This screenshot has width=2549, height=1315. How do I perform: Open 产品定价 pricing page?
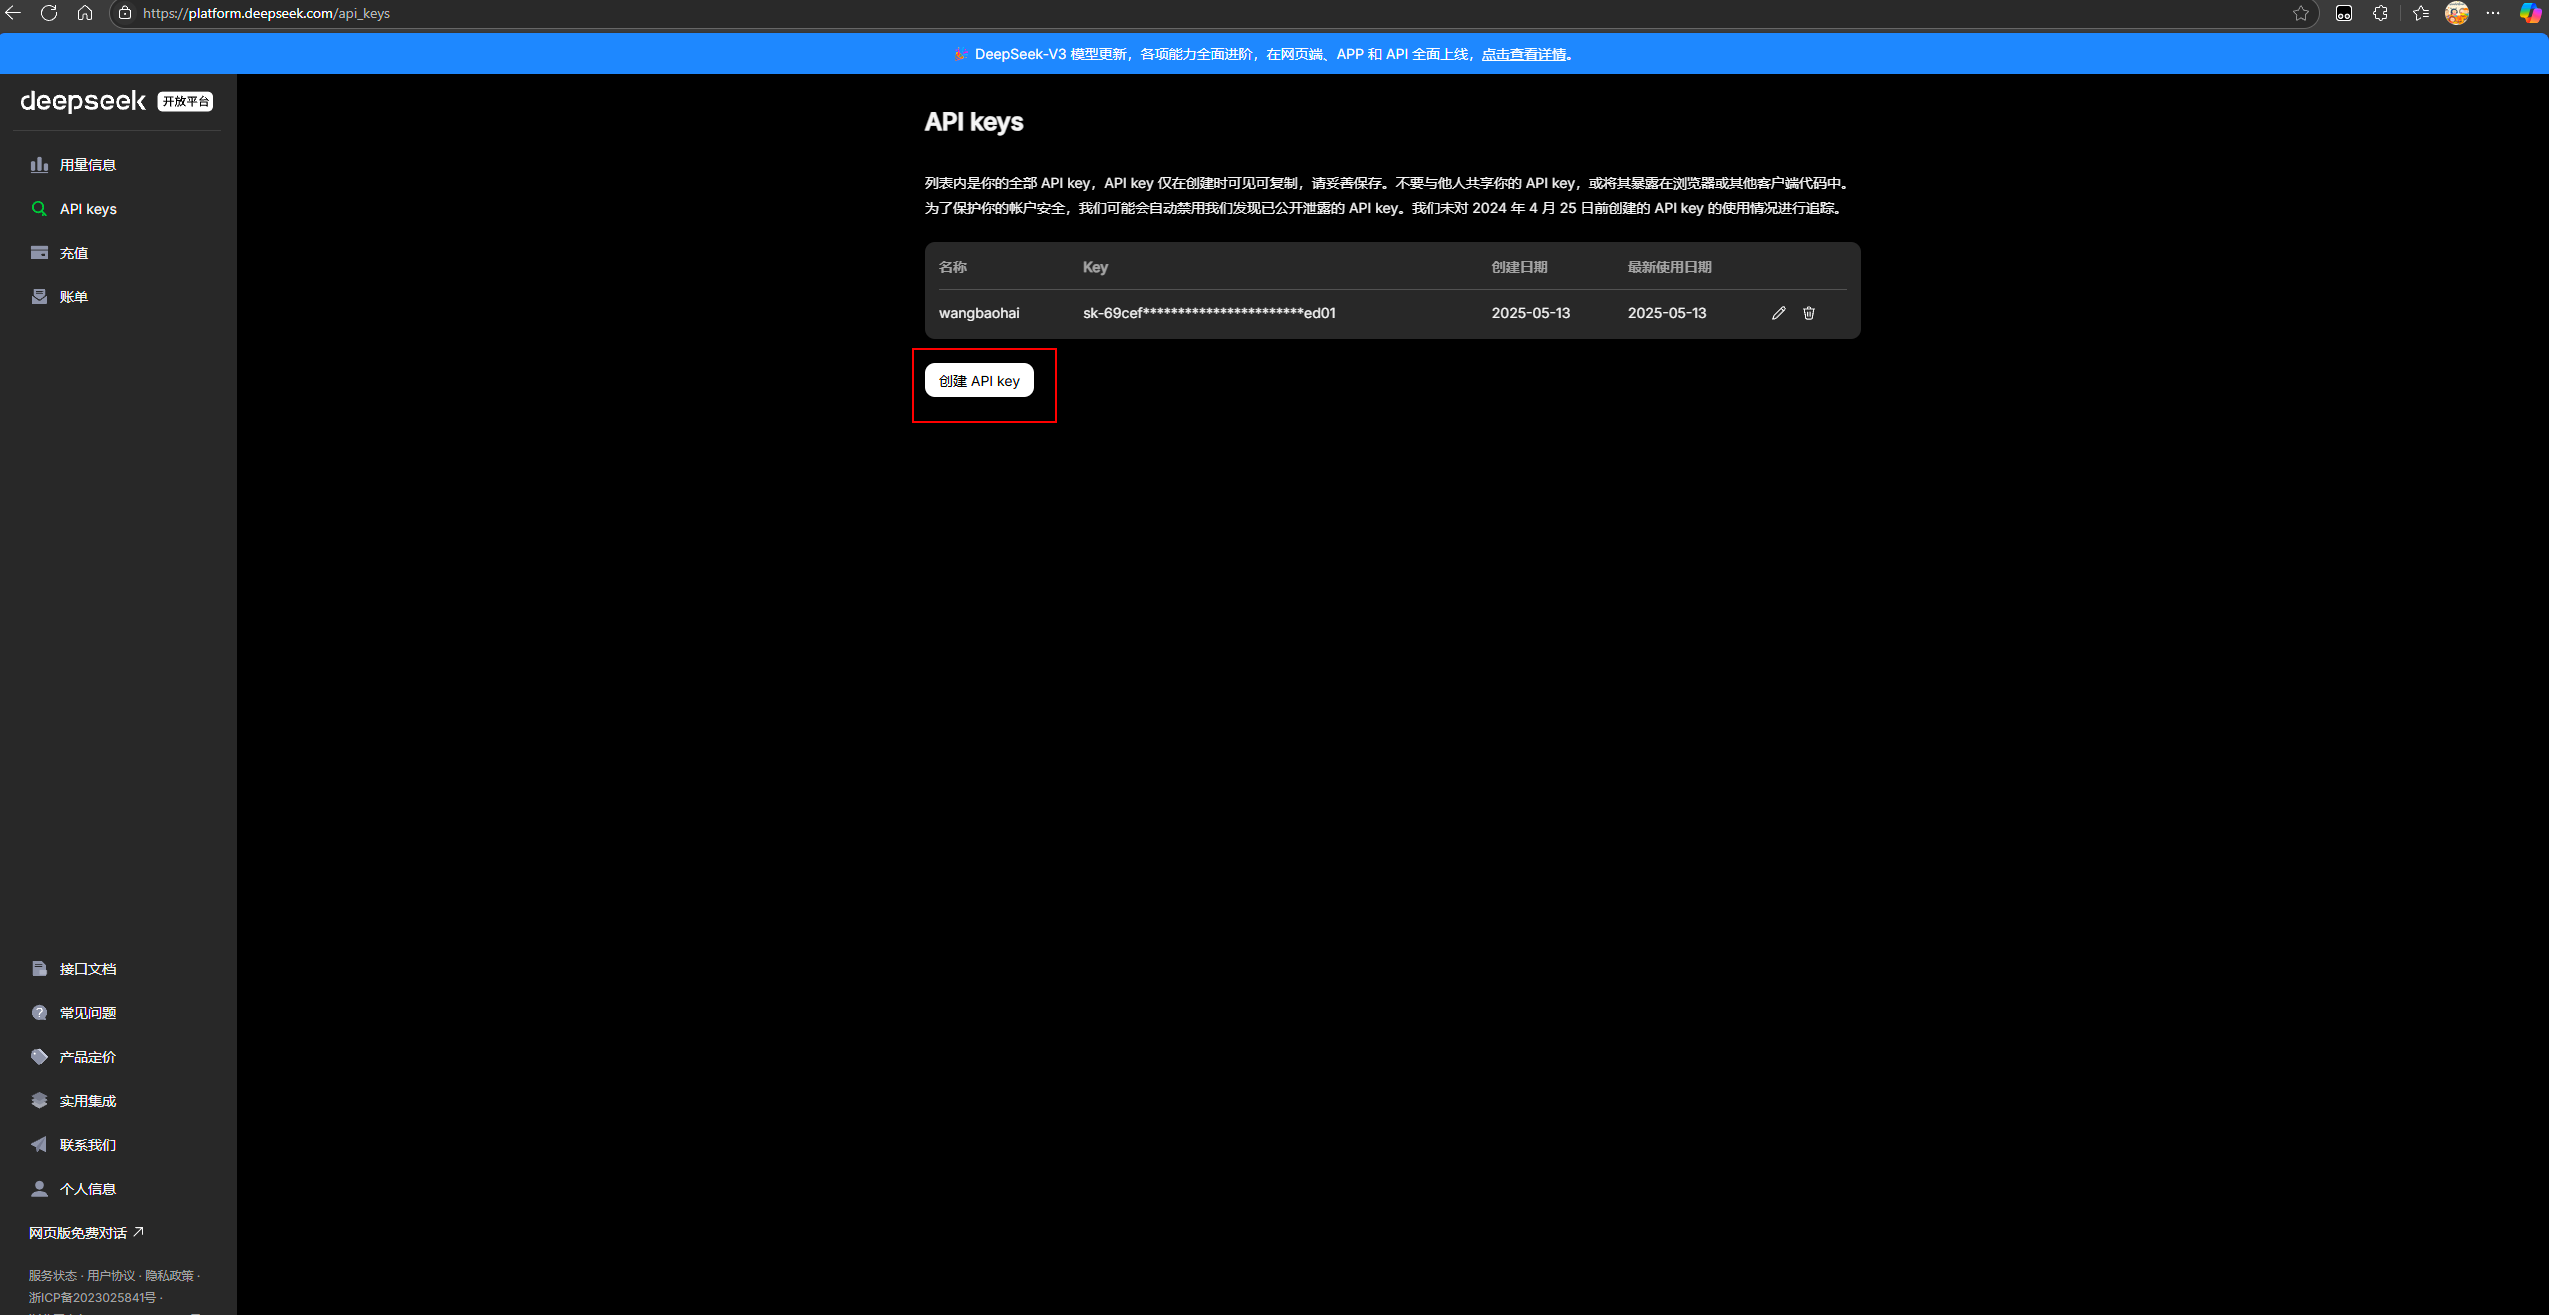87,1057
